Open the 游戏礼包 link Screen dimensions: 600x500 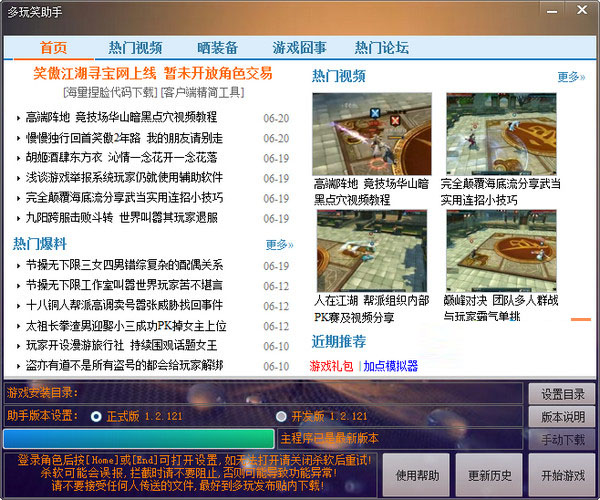pyautogui.click(x=331, y=366)
